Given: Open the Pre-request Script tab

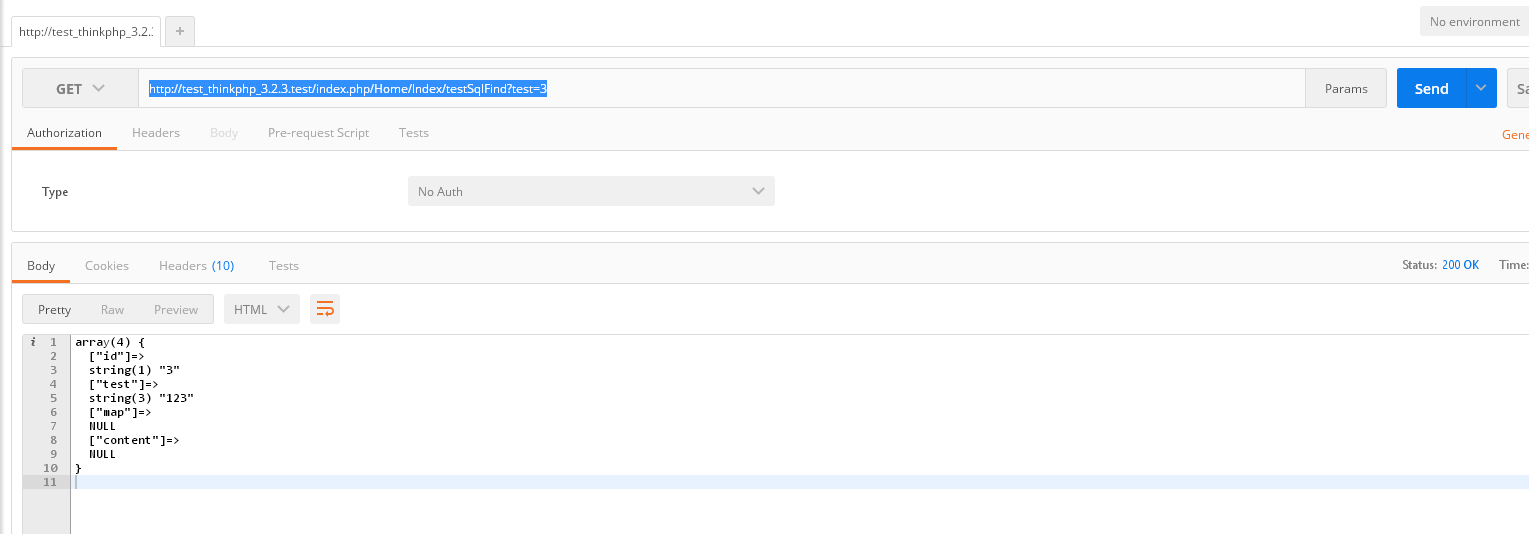Looking at the screenshot, I should pyautogui.click(x=318, y=132).
